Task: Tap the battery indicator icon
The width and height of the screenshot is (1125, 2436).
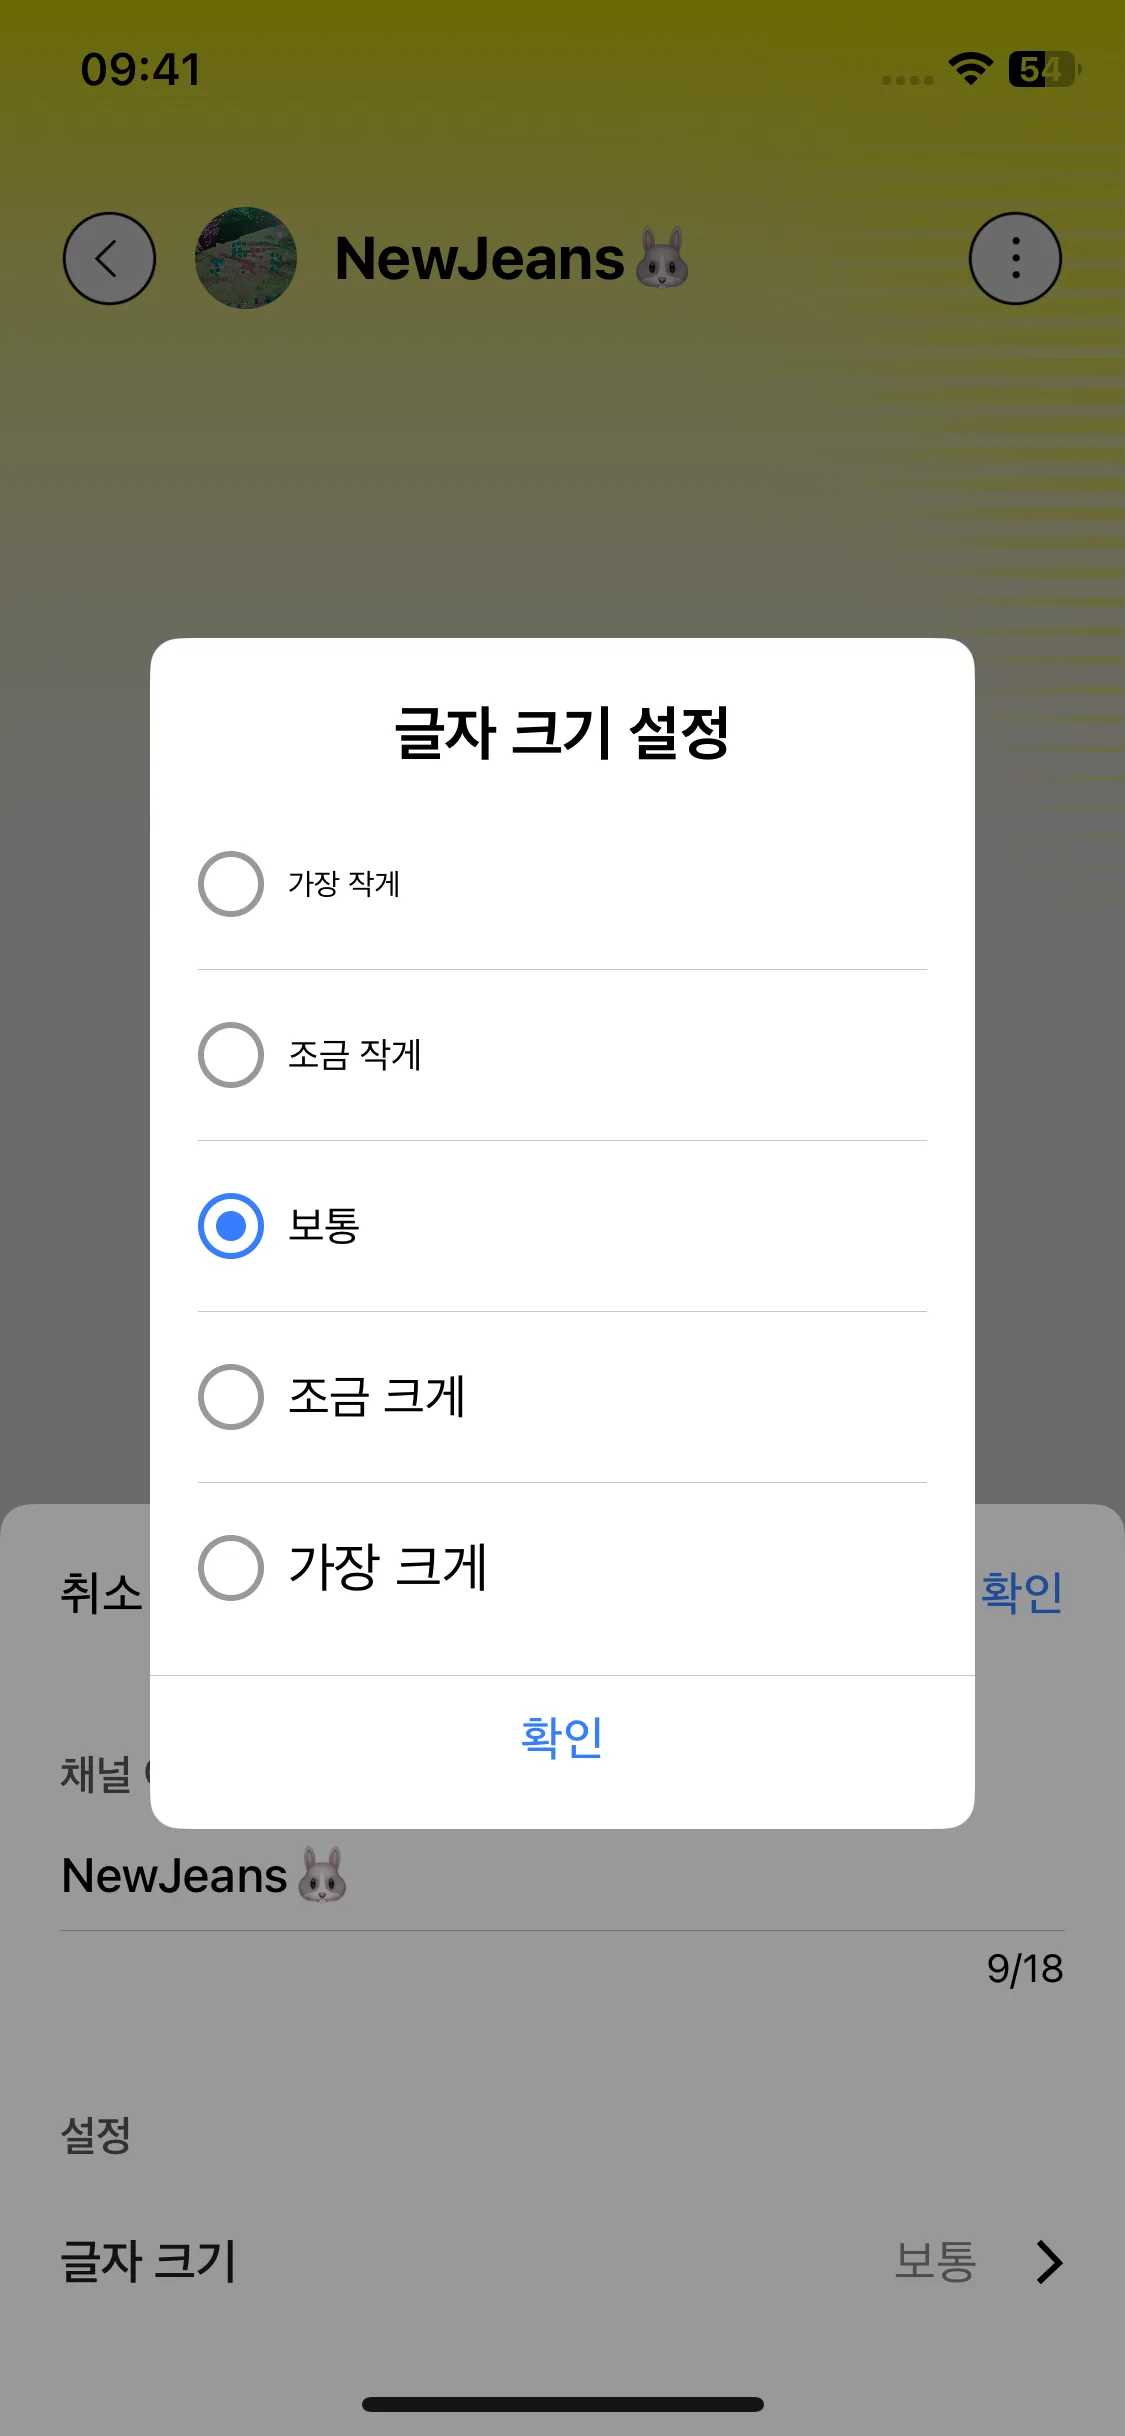Action: [1044, 69]
